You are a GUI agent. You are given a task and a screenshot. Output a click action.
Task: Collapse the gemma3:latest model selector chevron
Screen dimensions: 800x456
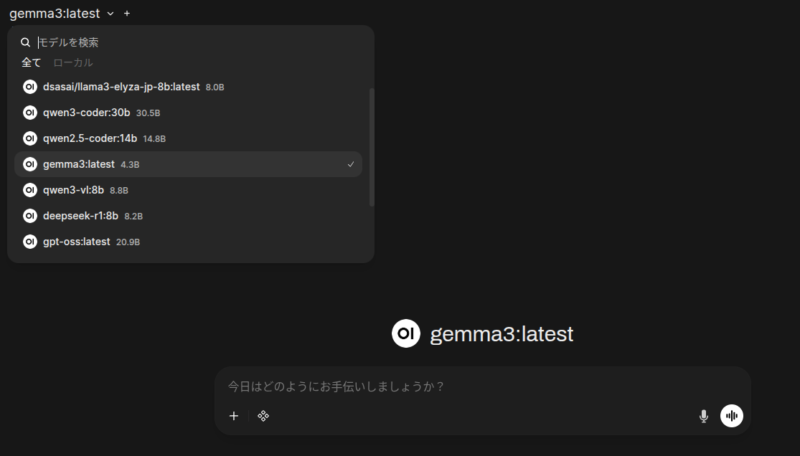[x=110, y=14]
